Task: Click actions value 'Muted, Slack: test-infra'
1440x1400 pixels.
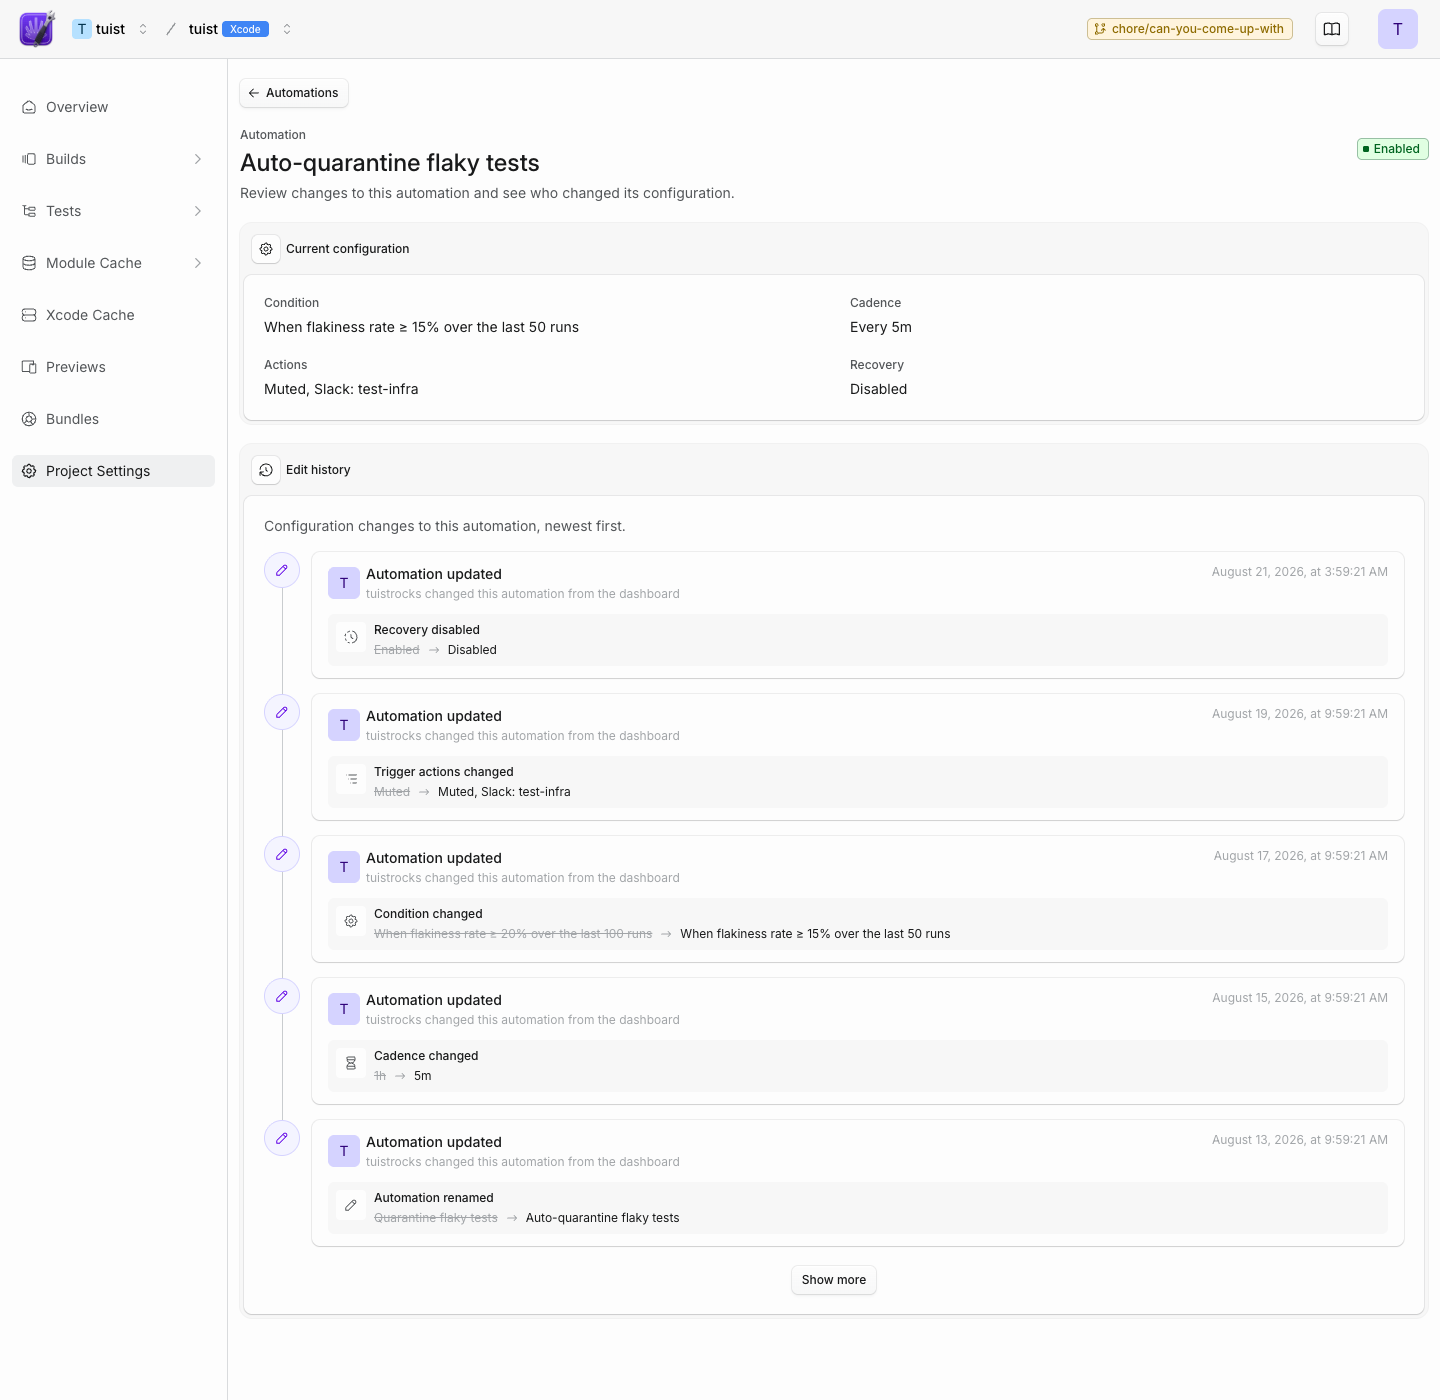Action: coord(341,389)
